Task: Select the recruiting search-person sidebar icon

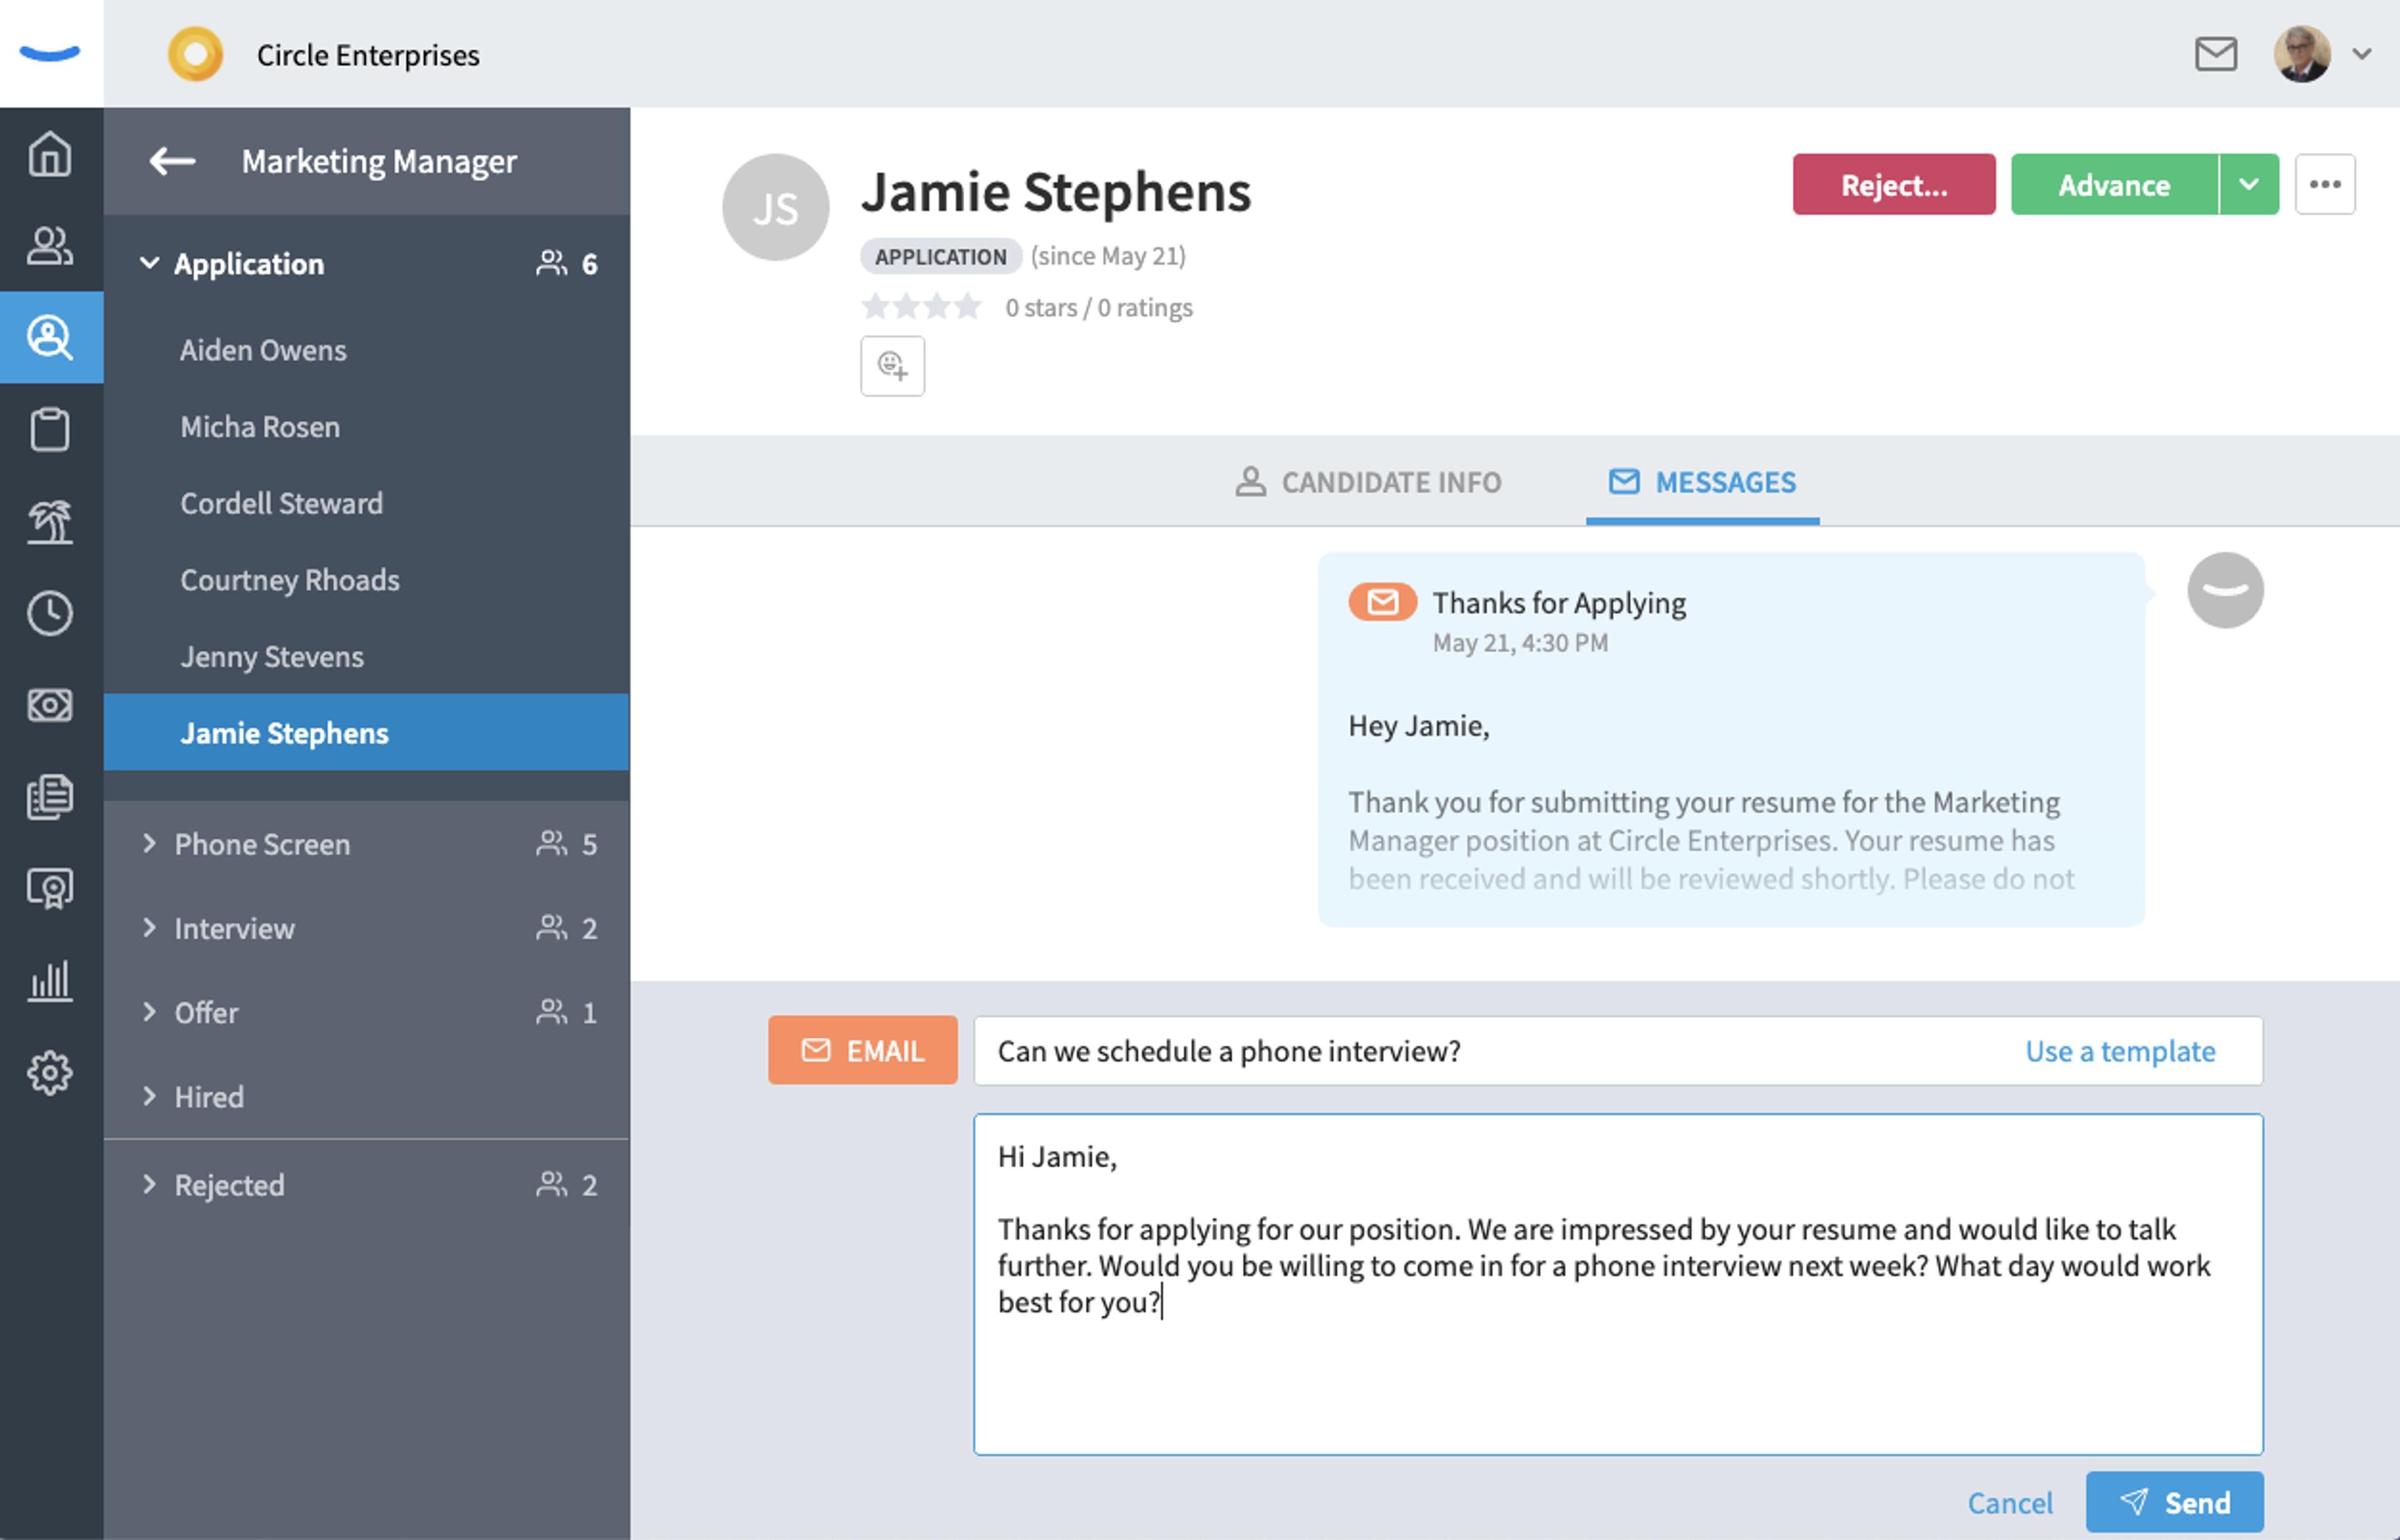Action: (x=50, y=338)
